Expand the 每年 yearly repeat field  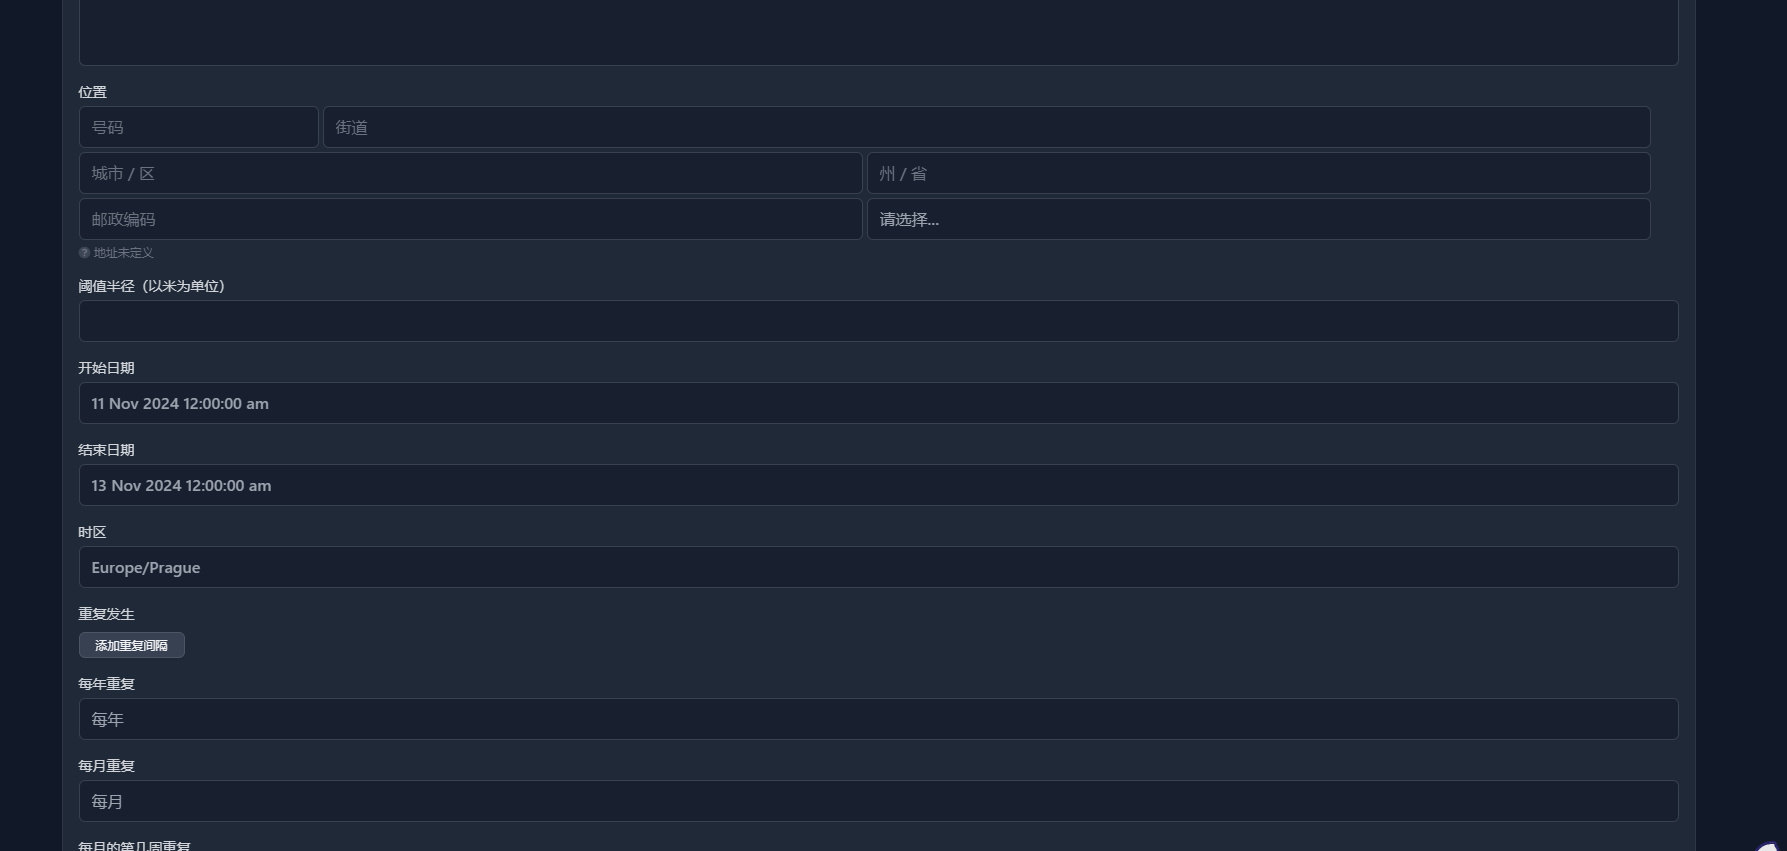878,719
